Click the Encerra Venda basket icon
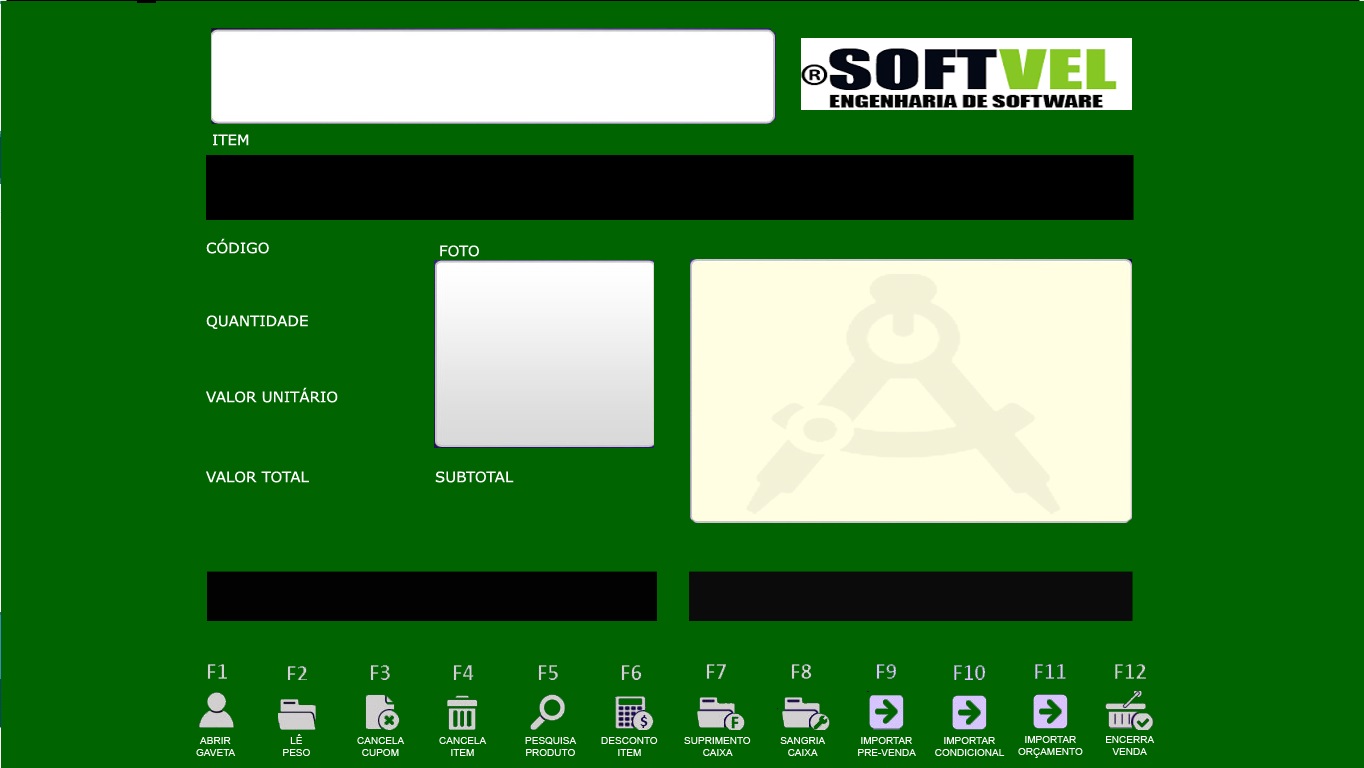This screenshot has width=1364, height=768. (1129, 711)
